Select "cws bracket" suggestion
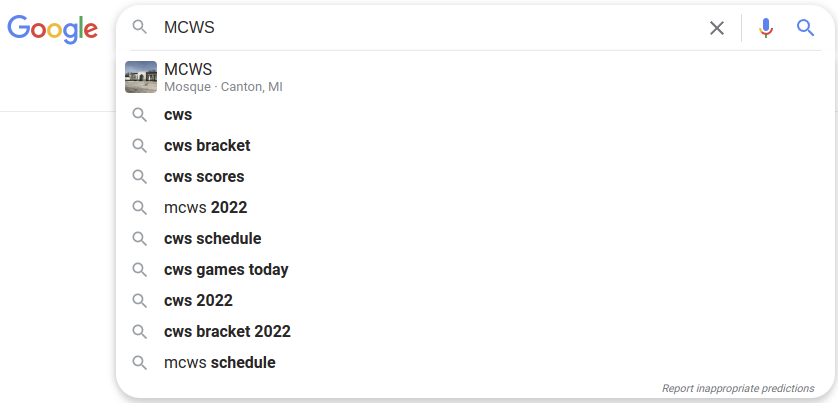 point(207,146)
